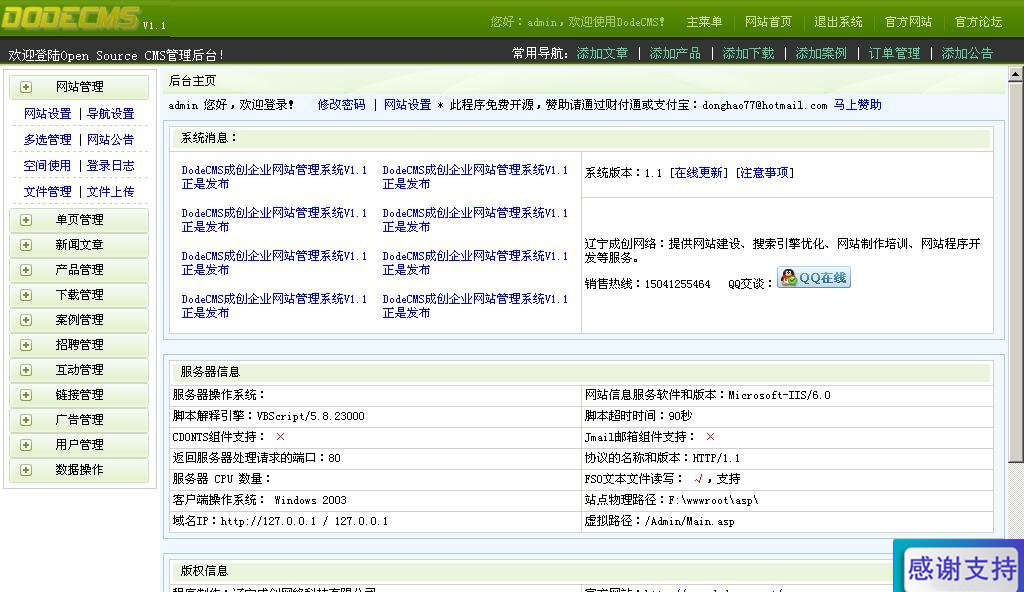Open 主菜单 in the top bar
Viewport: 1024px width, 592px height.
point(704,22)
